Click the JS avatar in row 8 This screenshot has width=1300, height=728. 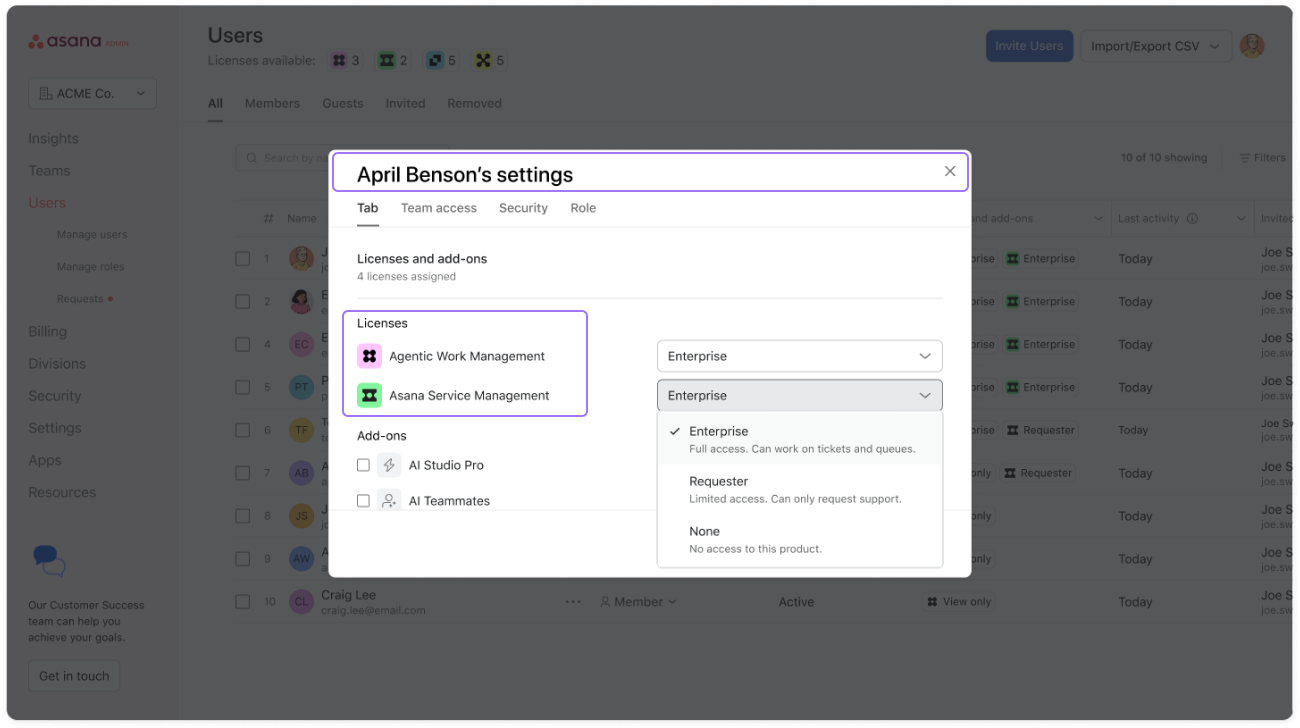[301, 516]
